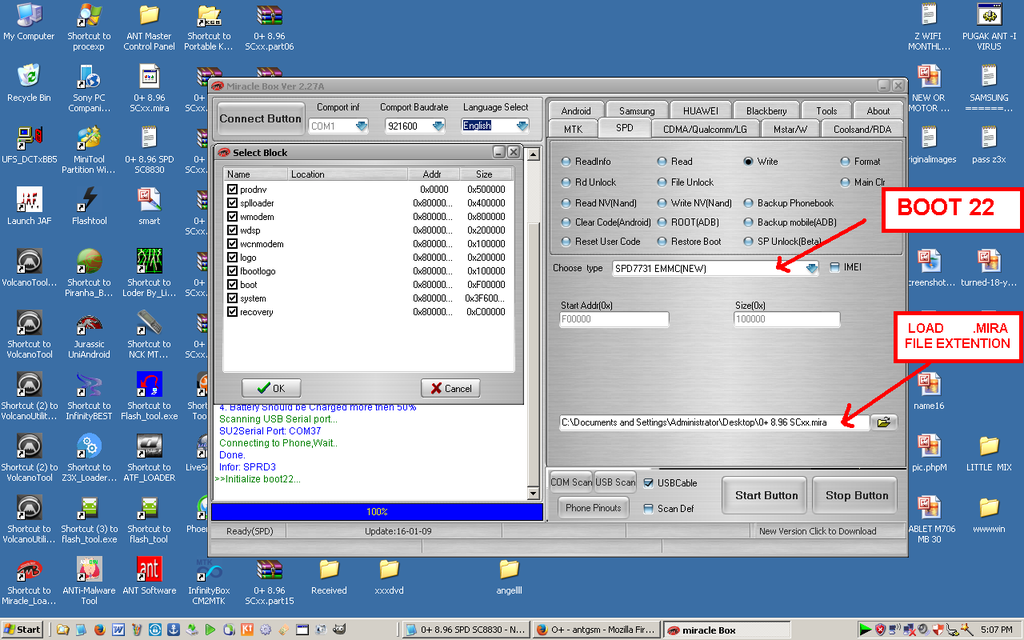Switch to the Samsung tab
The height and width of the screenshot is (640, 1024).
[x=637, y=110]
